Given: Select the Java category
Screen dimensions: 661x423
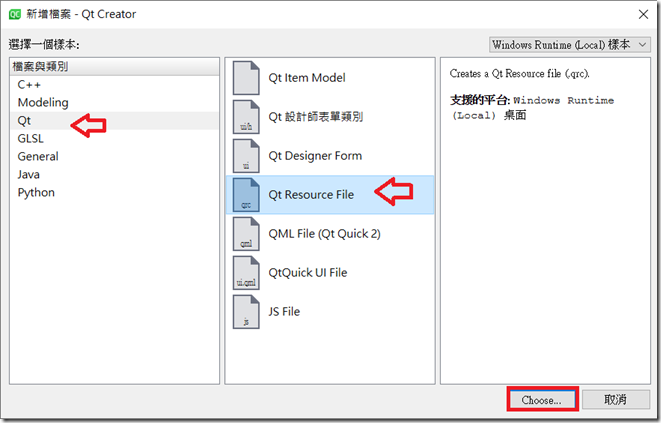Looking at the screenshot, I should point(114,175).
